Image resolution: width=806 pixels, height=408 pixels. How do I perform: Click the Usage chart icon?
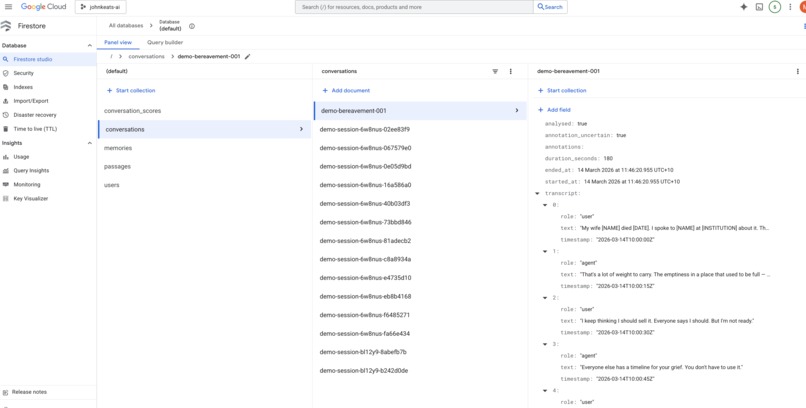pos(6,157)
